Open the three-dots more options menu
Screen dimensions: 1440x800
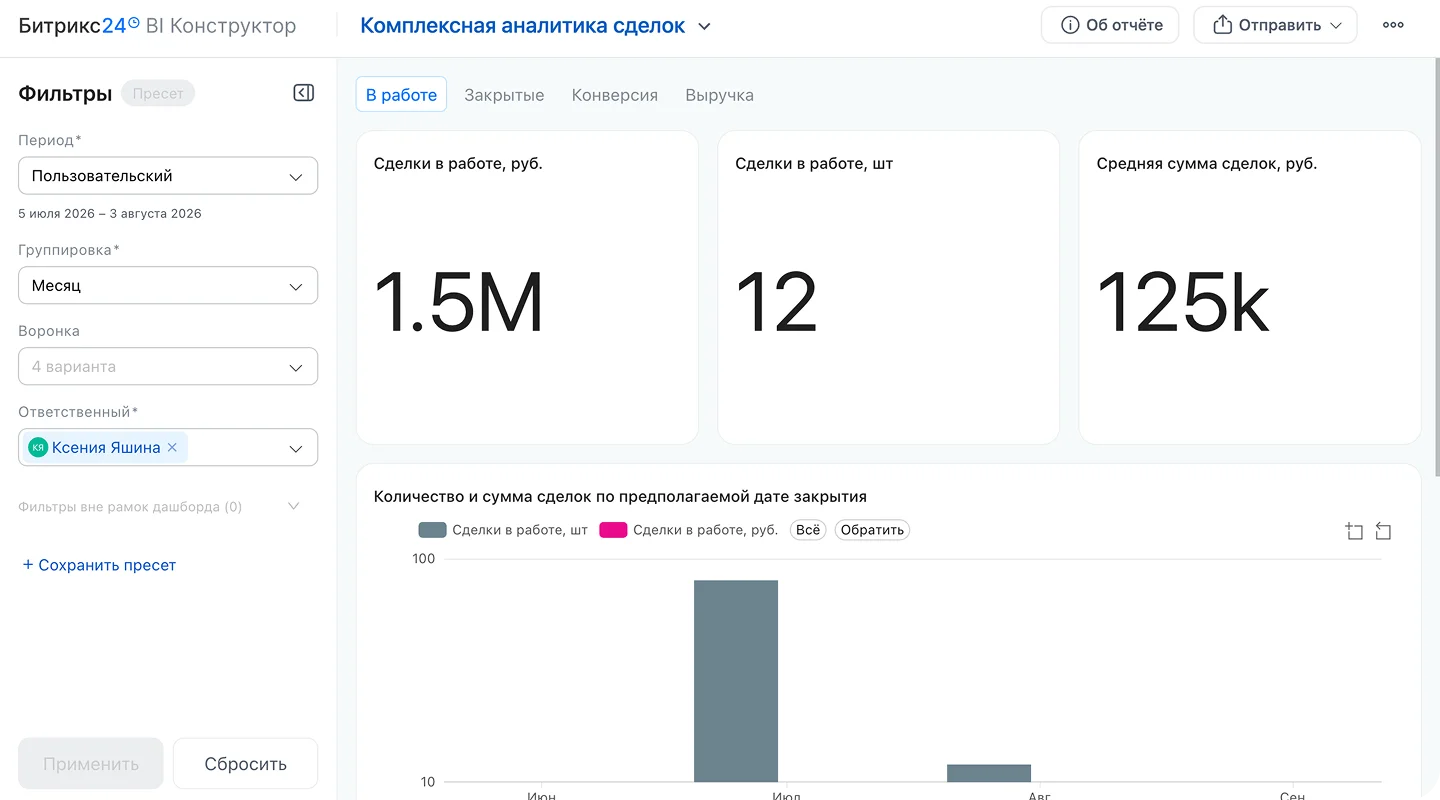[x=1393, y=25]
